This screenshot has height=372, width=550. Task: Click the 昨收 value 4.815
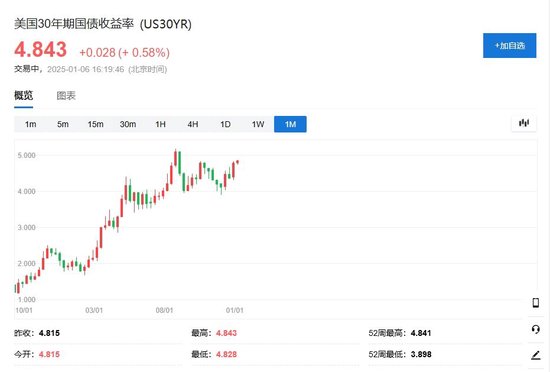[49, 333]
